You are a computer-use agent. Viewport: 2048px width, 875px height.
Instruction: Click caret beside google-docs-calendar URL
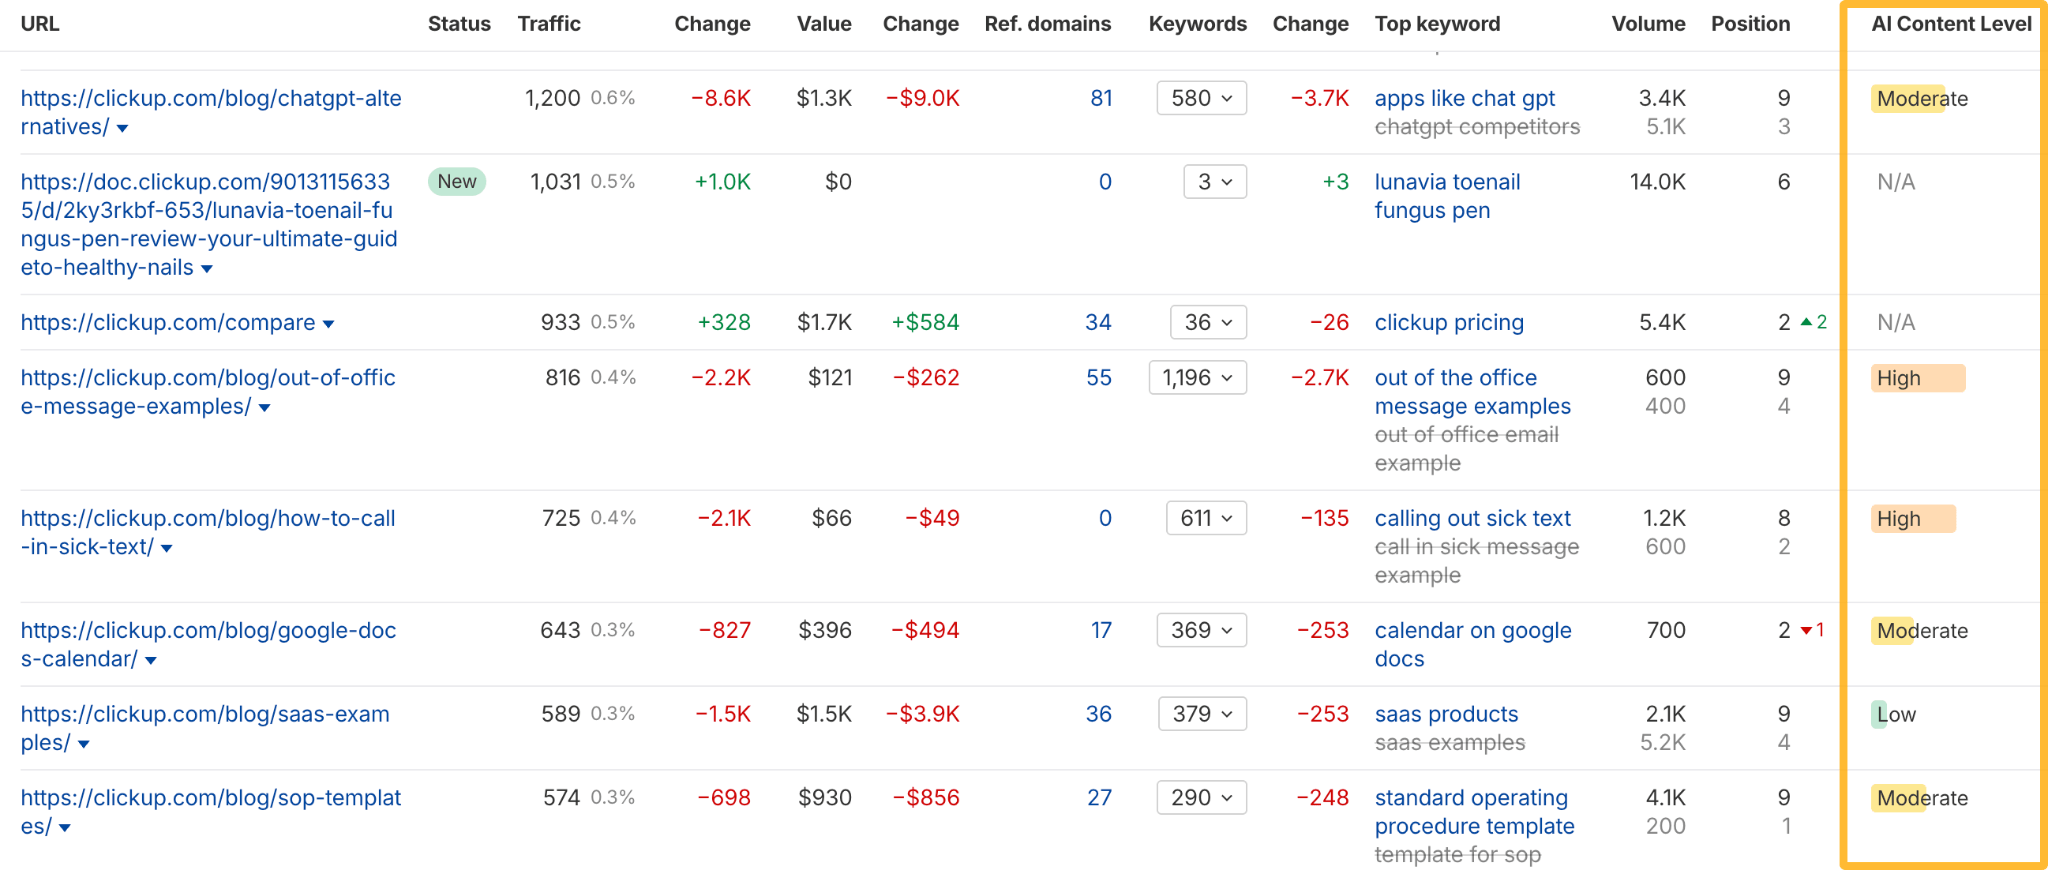point(151,660)
